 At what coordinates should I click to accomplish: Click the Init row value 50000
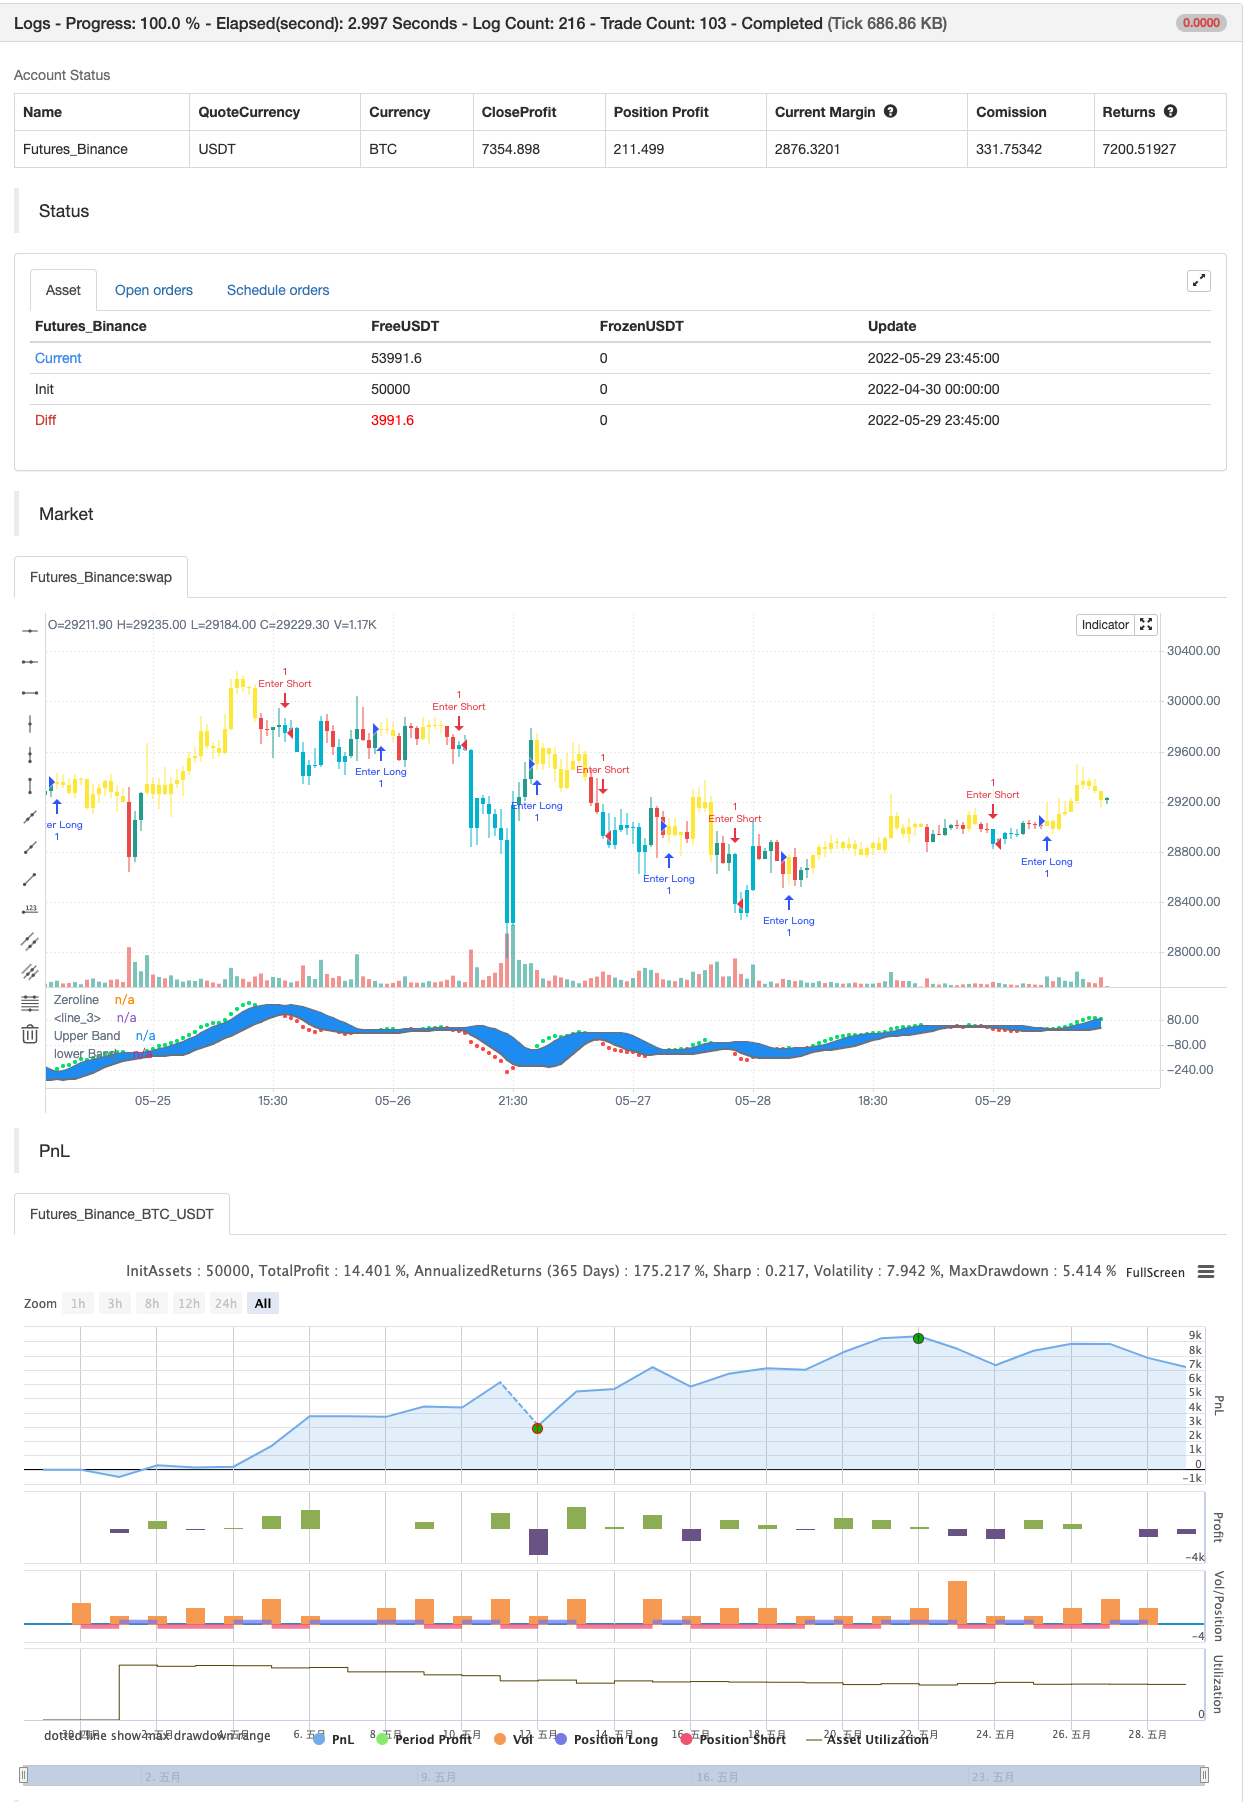click(391, 389)
